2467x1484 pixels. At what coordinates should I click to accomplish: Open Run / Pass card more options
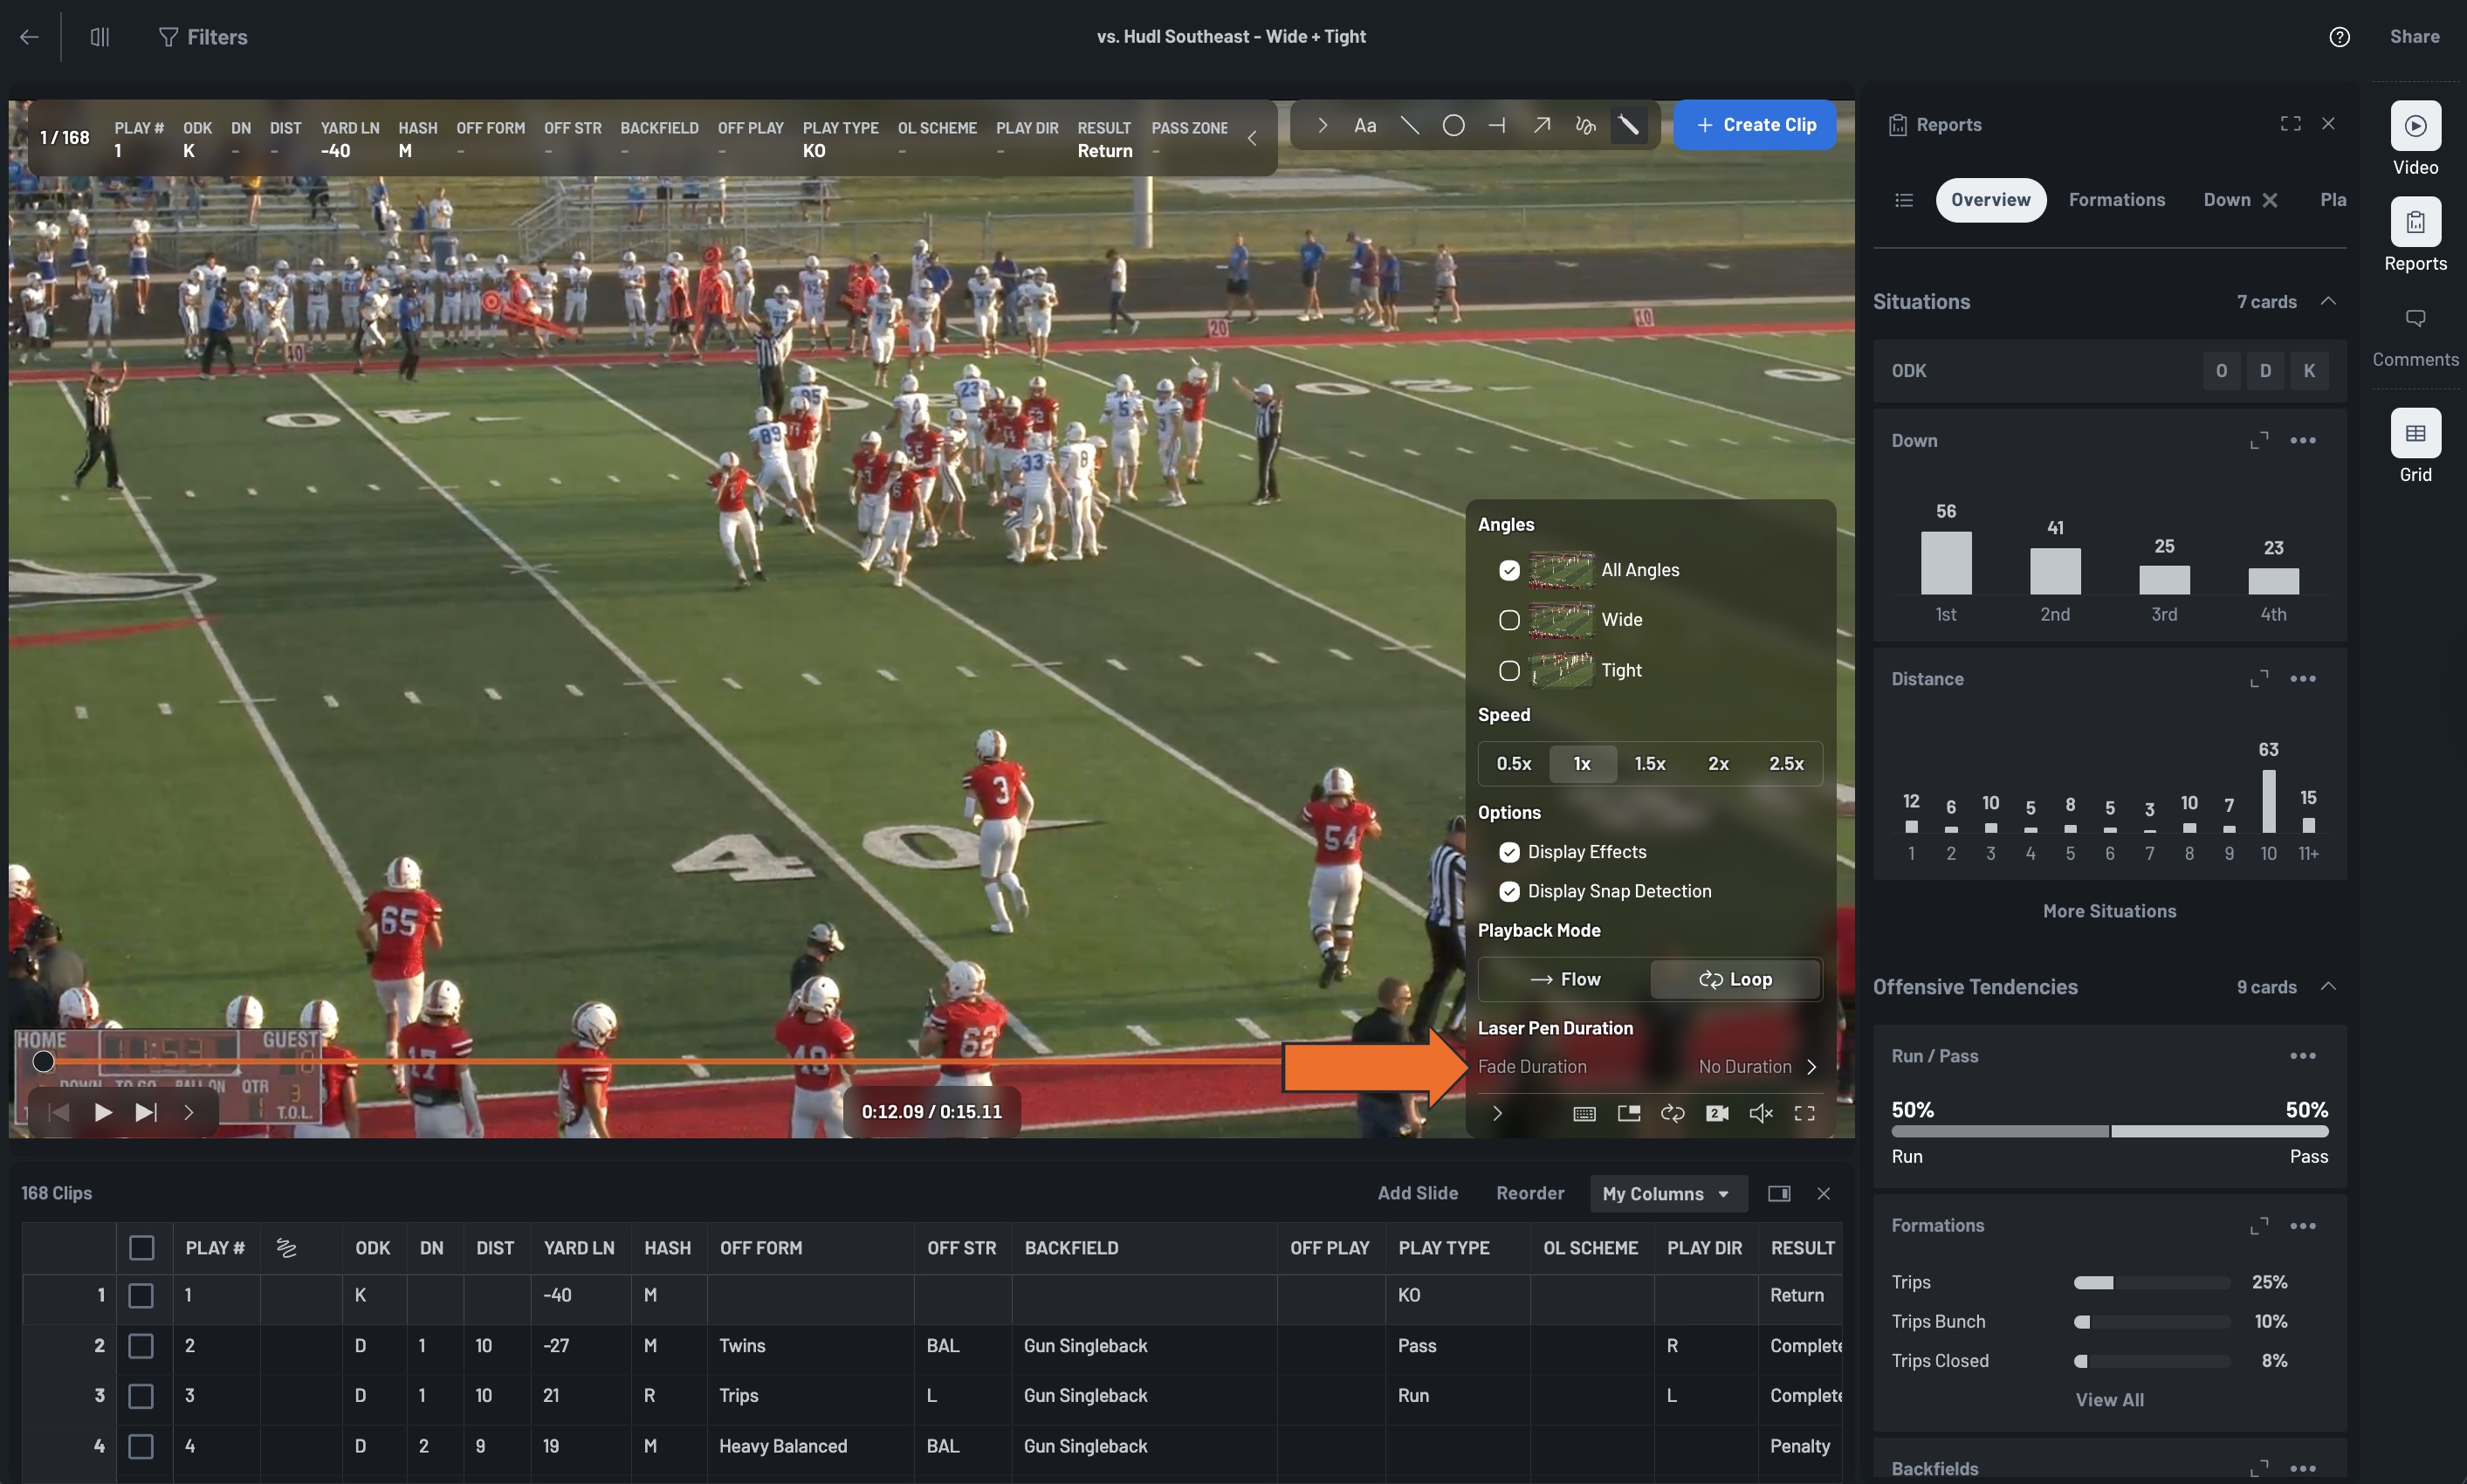click(x=2303, y=1056)
